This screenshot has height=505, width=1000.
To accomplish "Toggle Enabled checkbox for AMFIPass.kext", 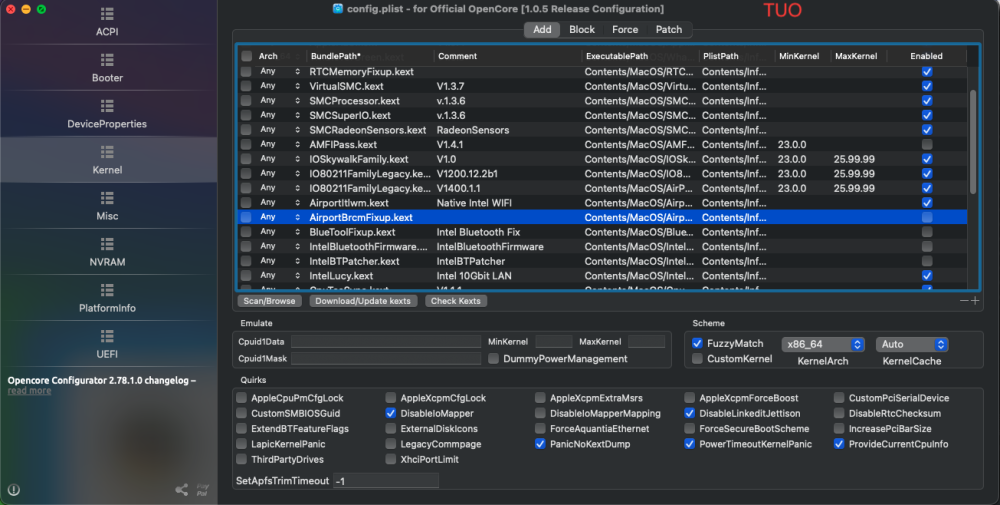I will (927, 145).
